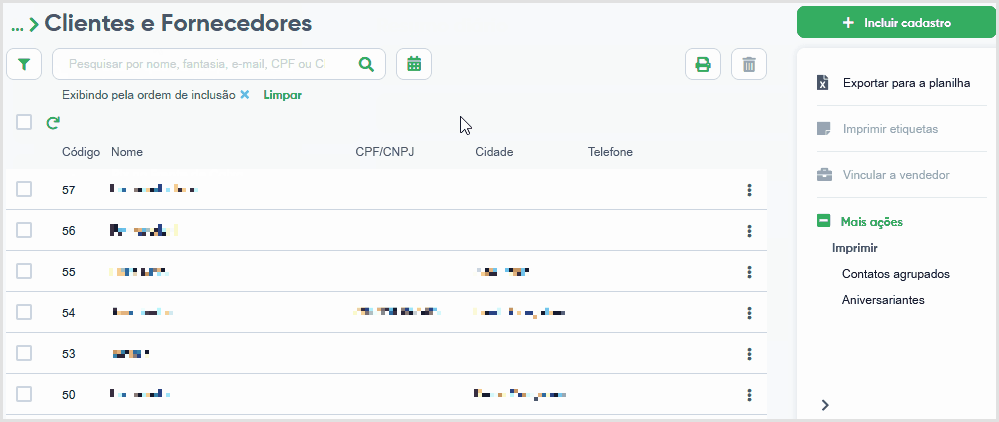
Task: Click code 50 in the list
Action: pos(69,395)
